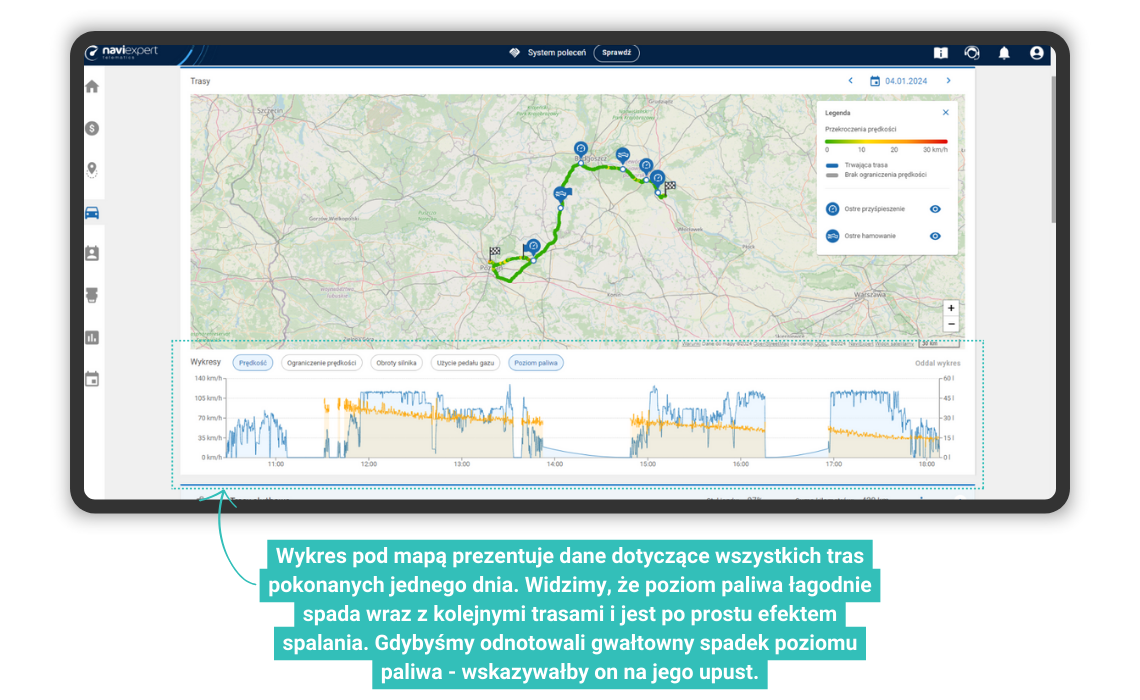Select the car vehicles icon in sidebar
This screenshot has height=700, width=1140.
tap(92, 212)
